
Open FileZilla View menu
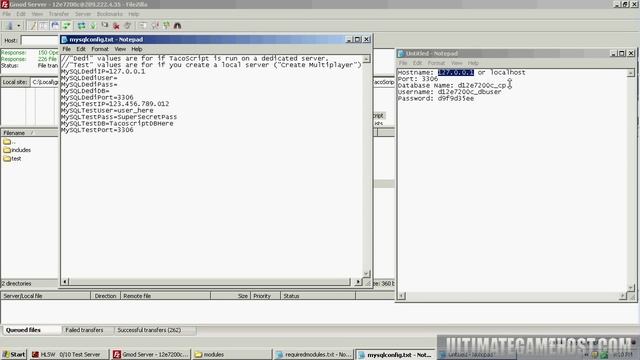pos(37,14)
